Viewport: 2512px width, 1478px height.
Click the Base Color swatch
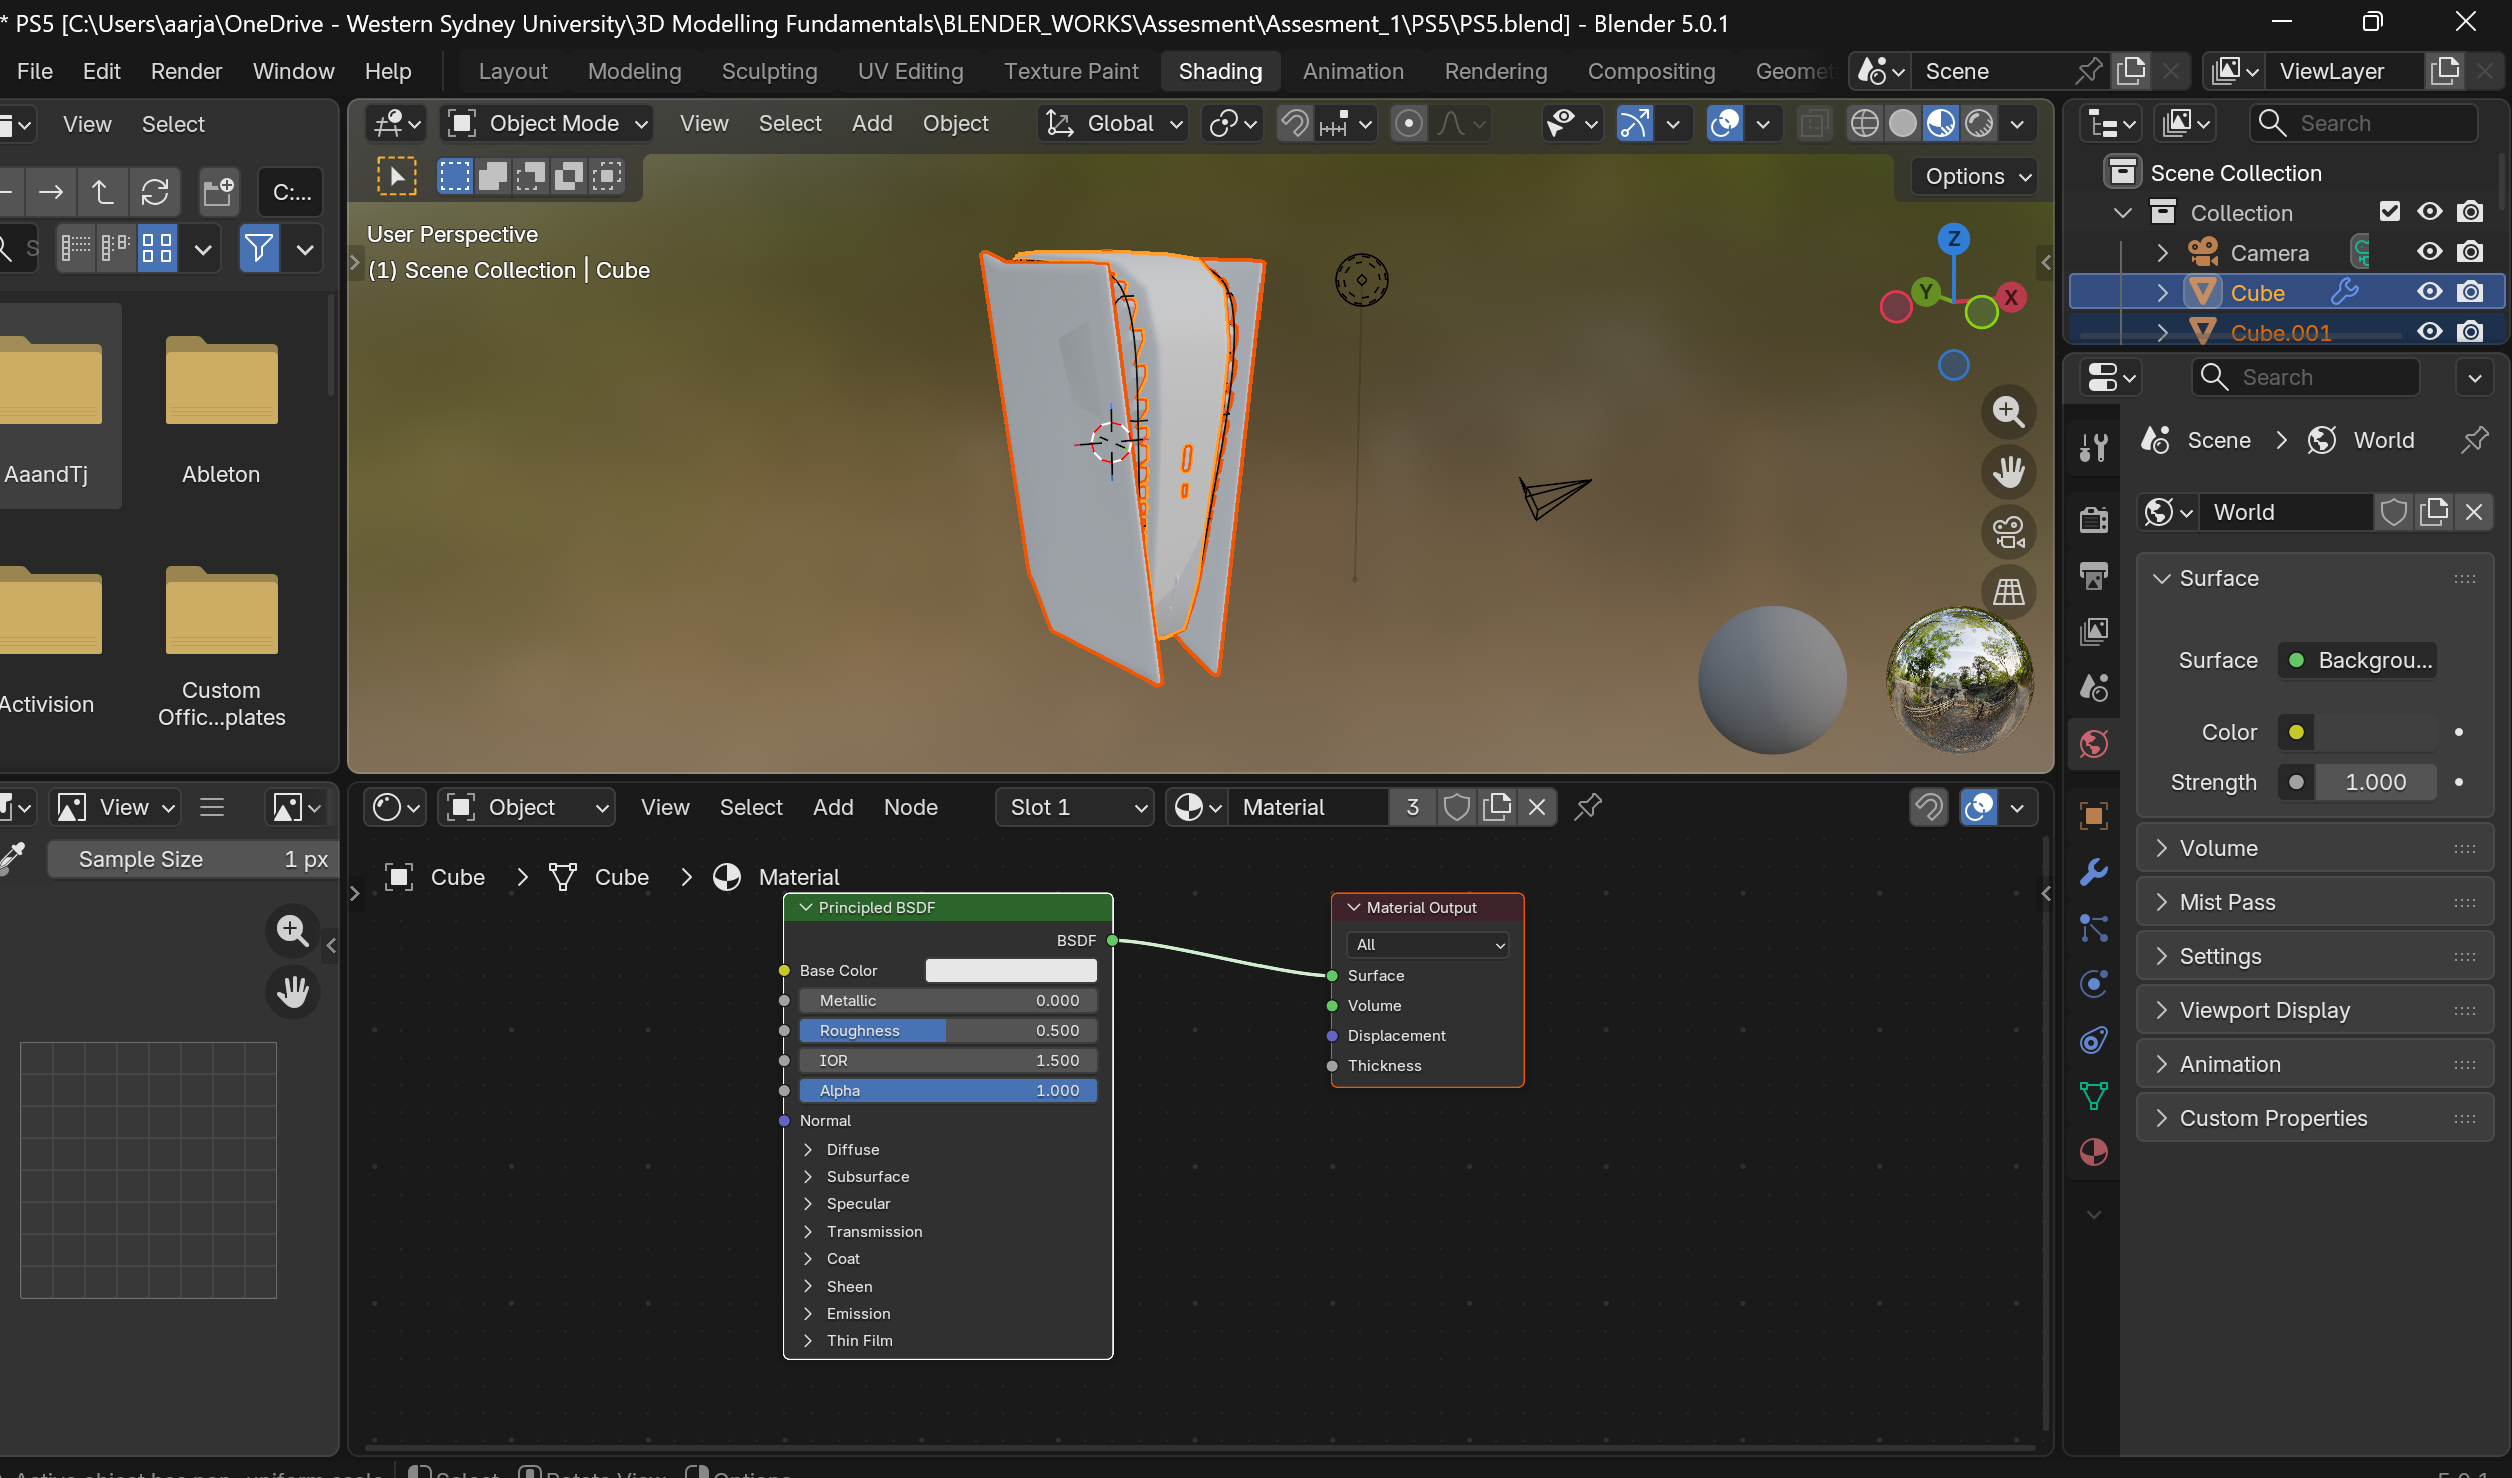tap(1010, 970)
